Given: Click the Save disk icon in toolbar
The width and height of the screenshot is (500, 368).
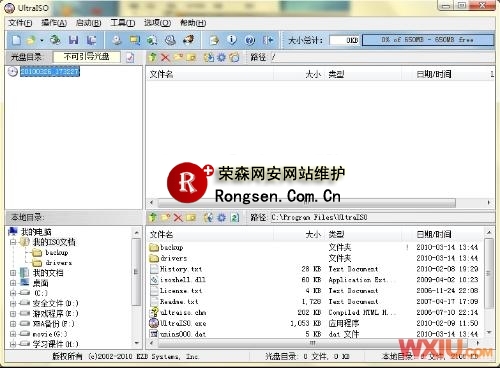Looking at the screenshot, I should point(73,40).
